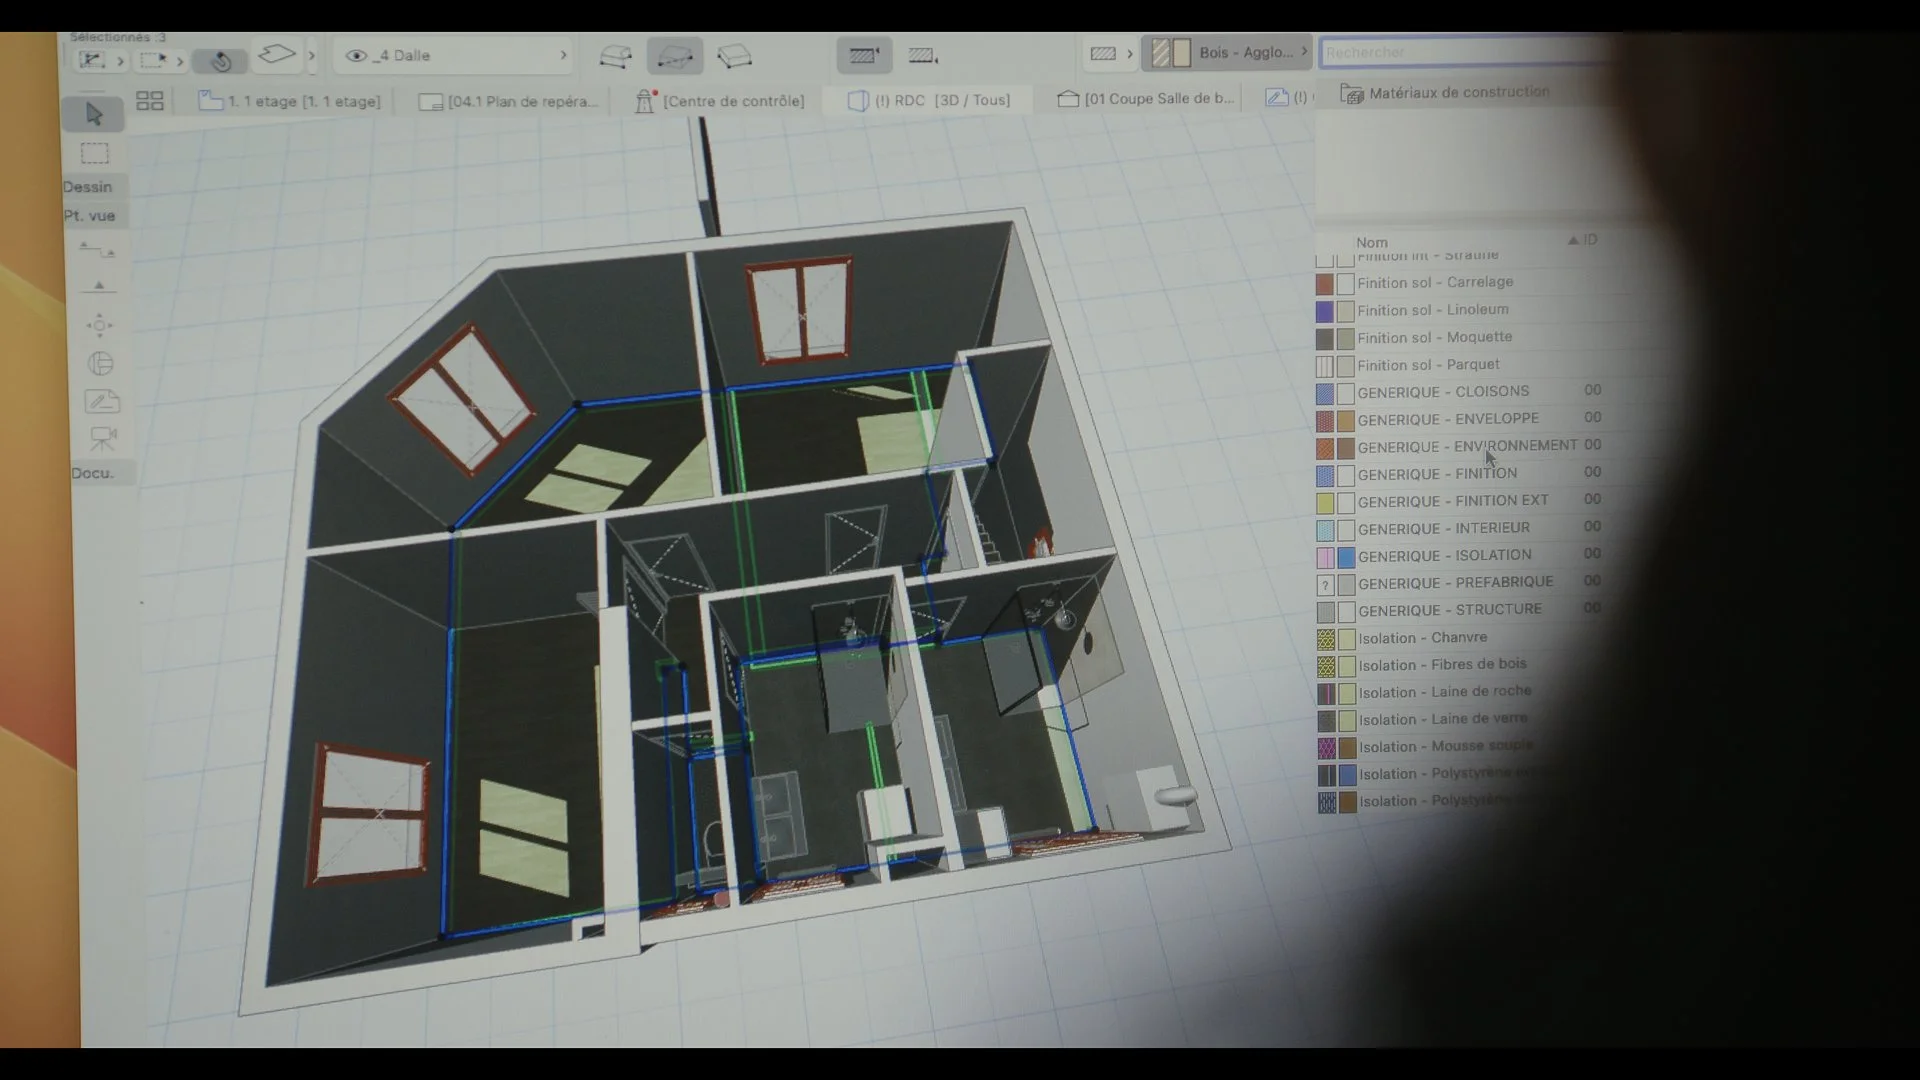
Task: Select Finition sol - Parquet material
Action: 1428,365
